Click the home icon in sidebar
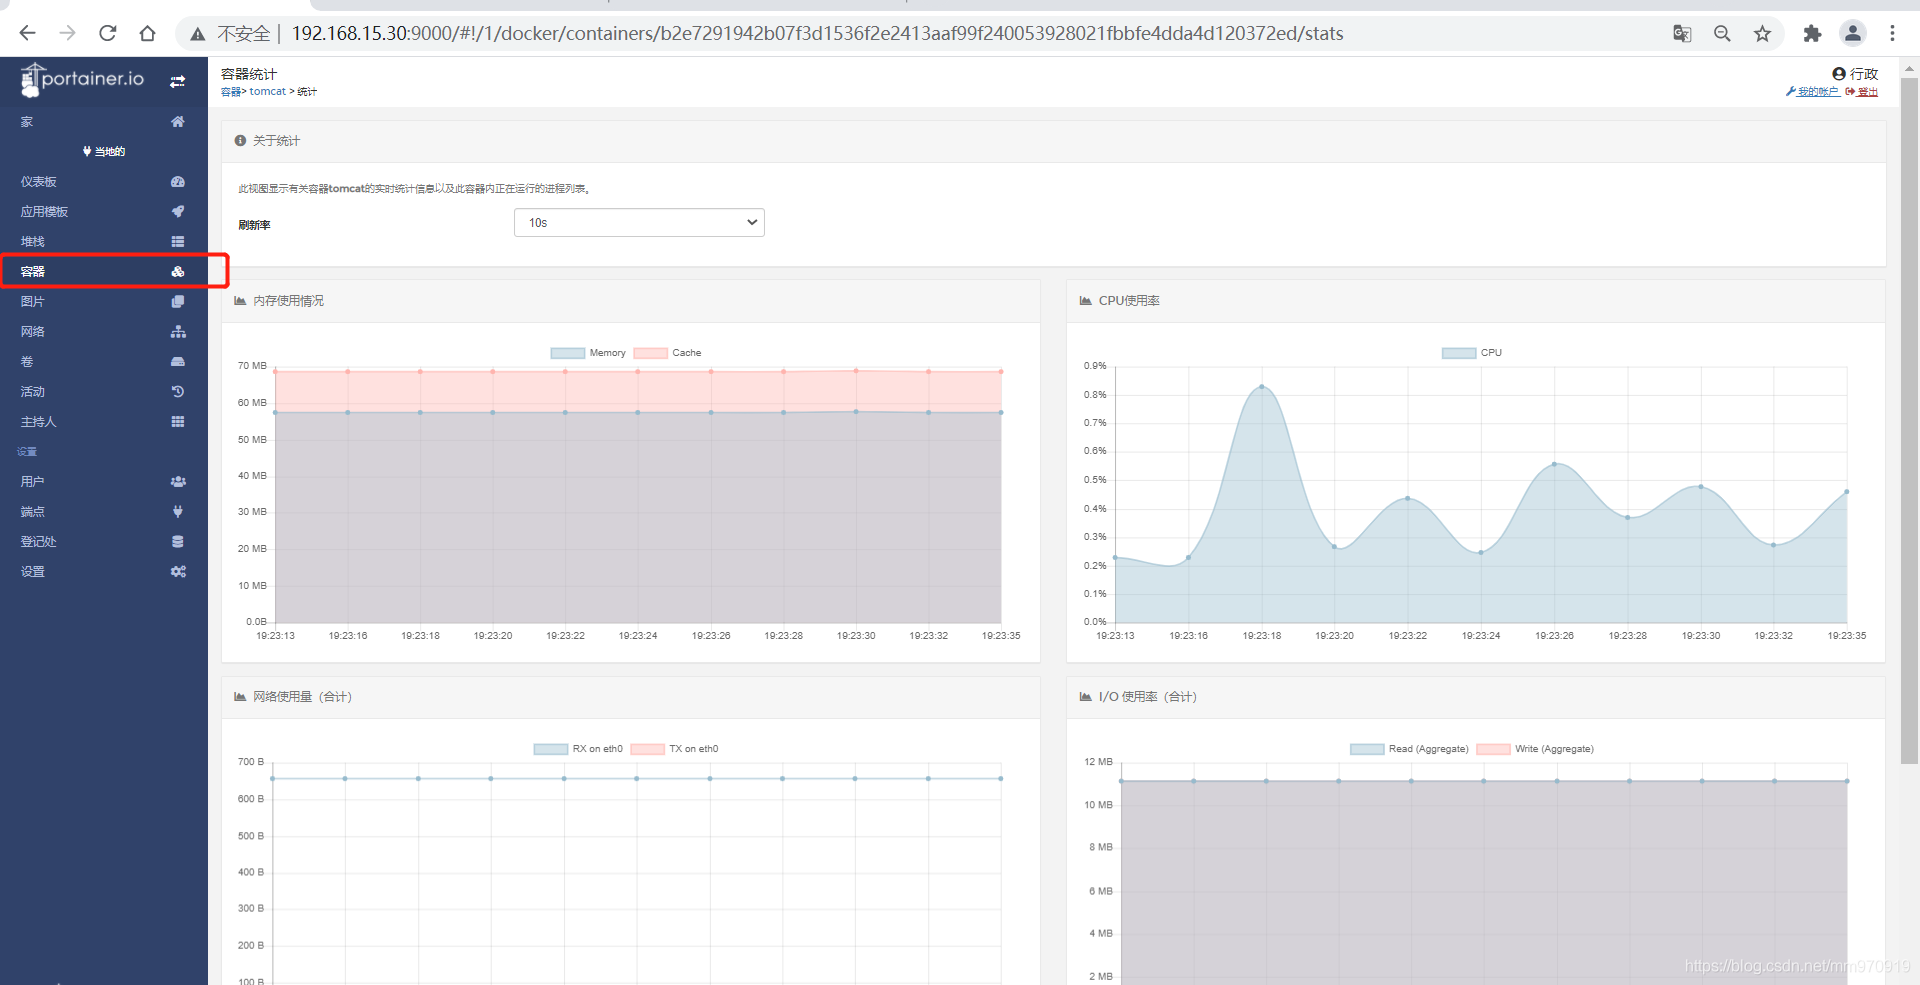Viewport: 1920px width, 985px height. tap(177, 122)
